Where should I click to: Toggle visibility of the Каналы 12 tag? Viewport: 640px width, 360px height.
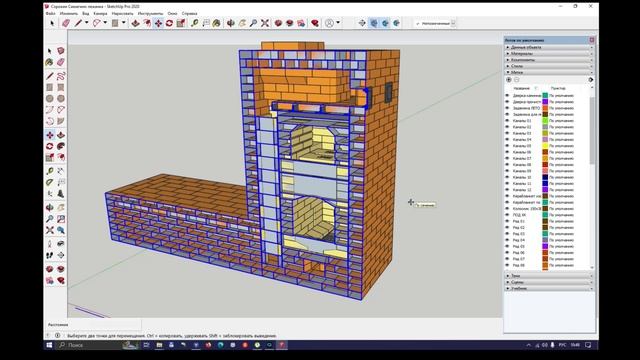click(x=507, y=190)
